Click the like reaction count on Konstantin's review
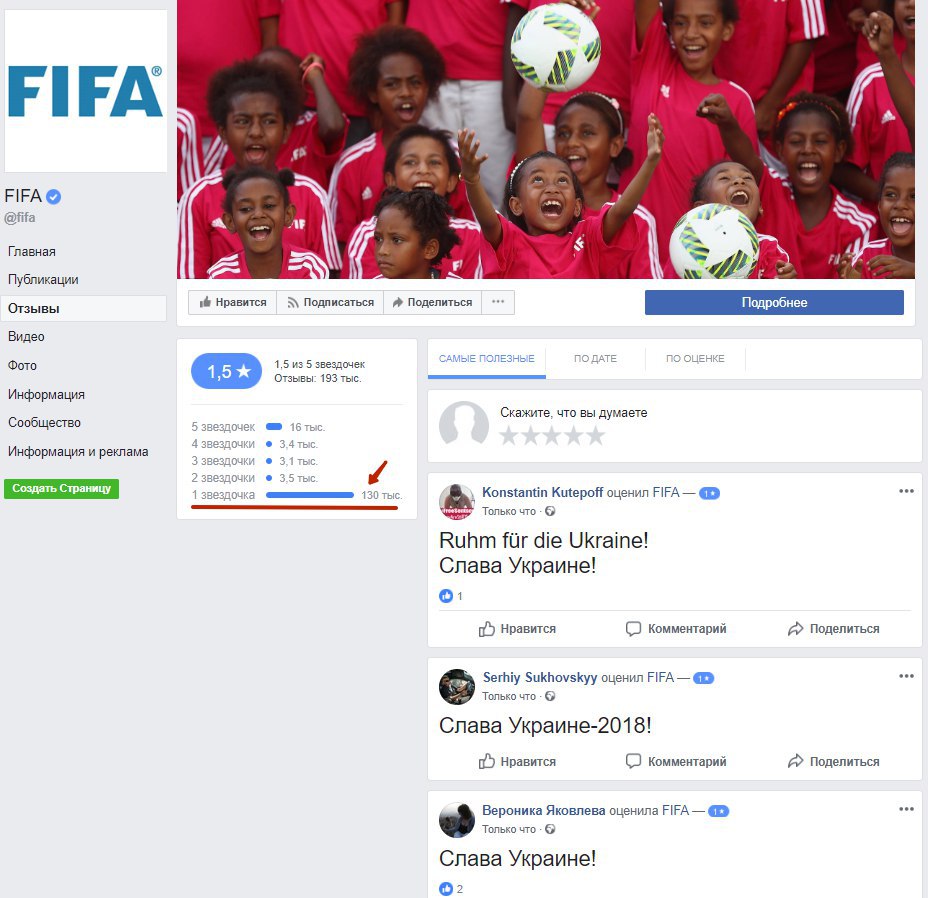This screenshot has width=928, height=898. [451, 596]
